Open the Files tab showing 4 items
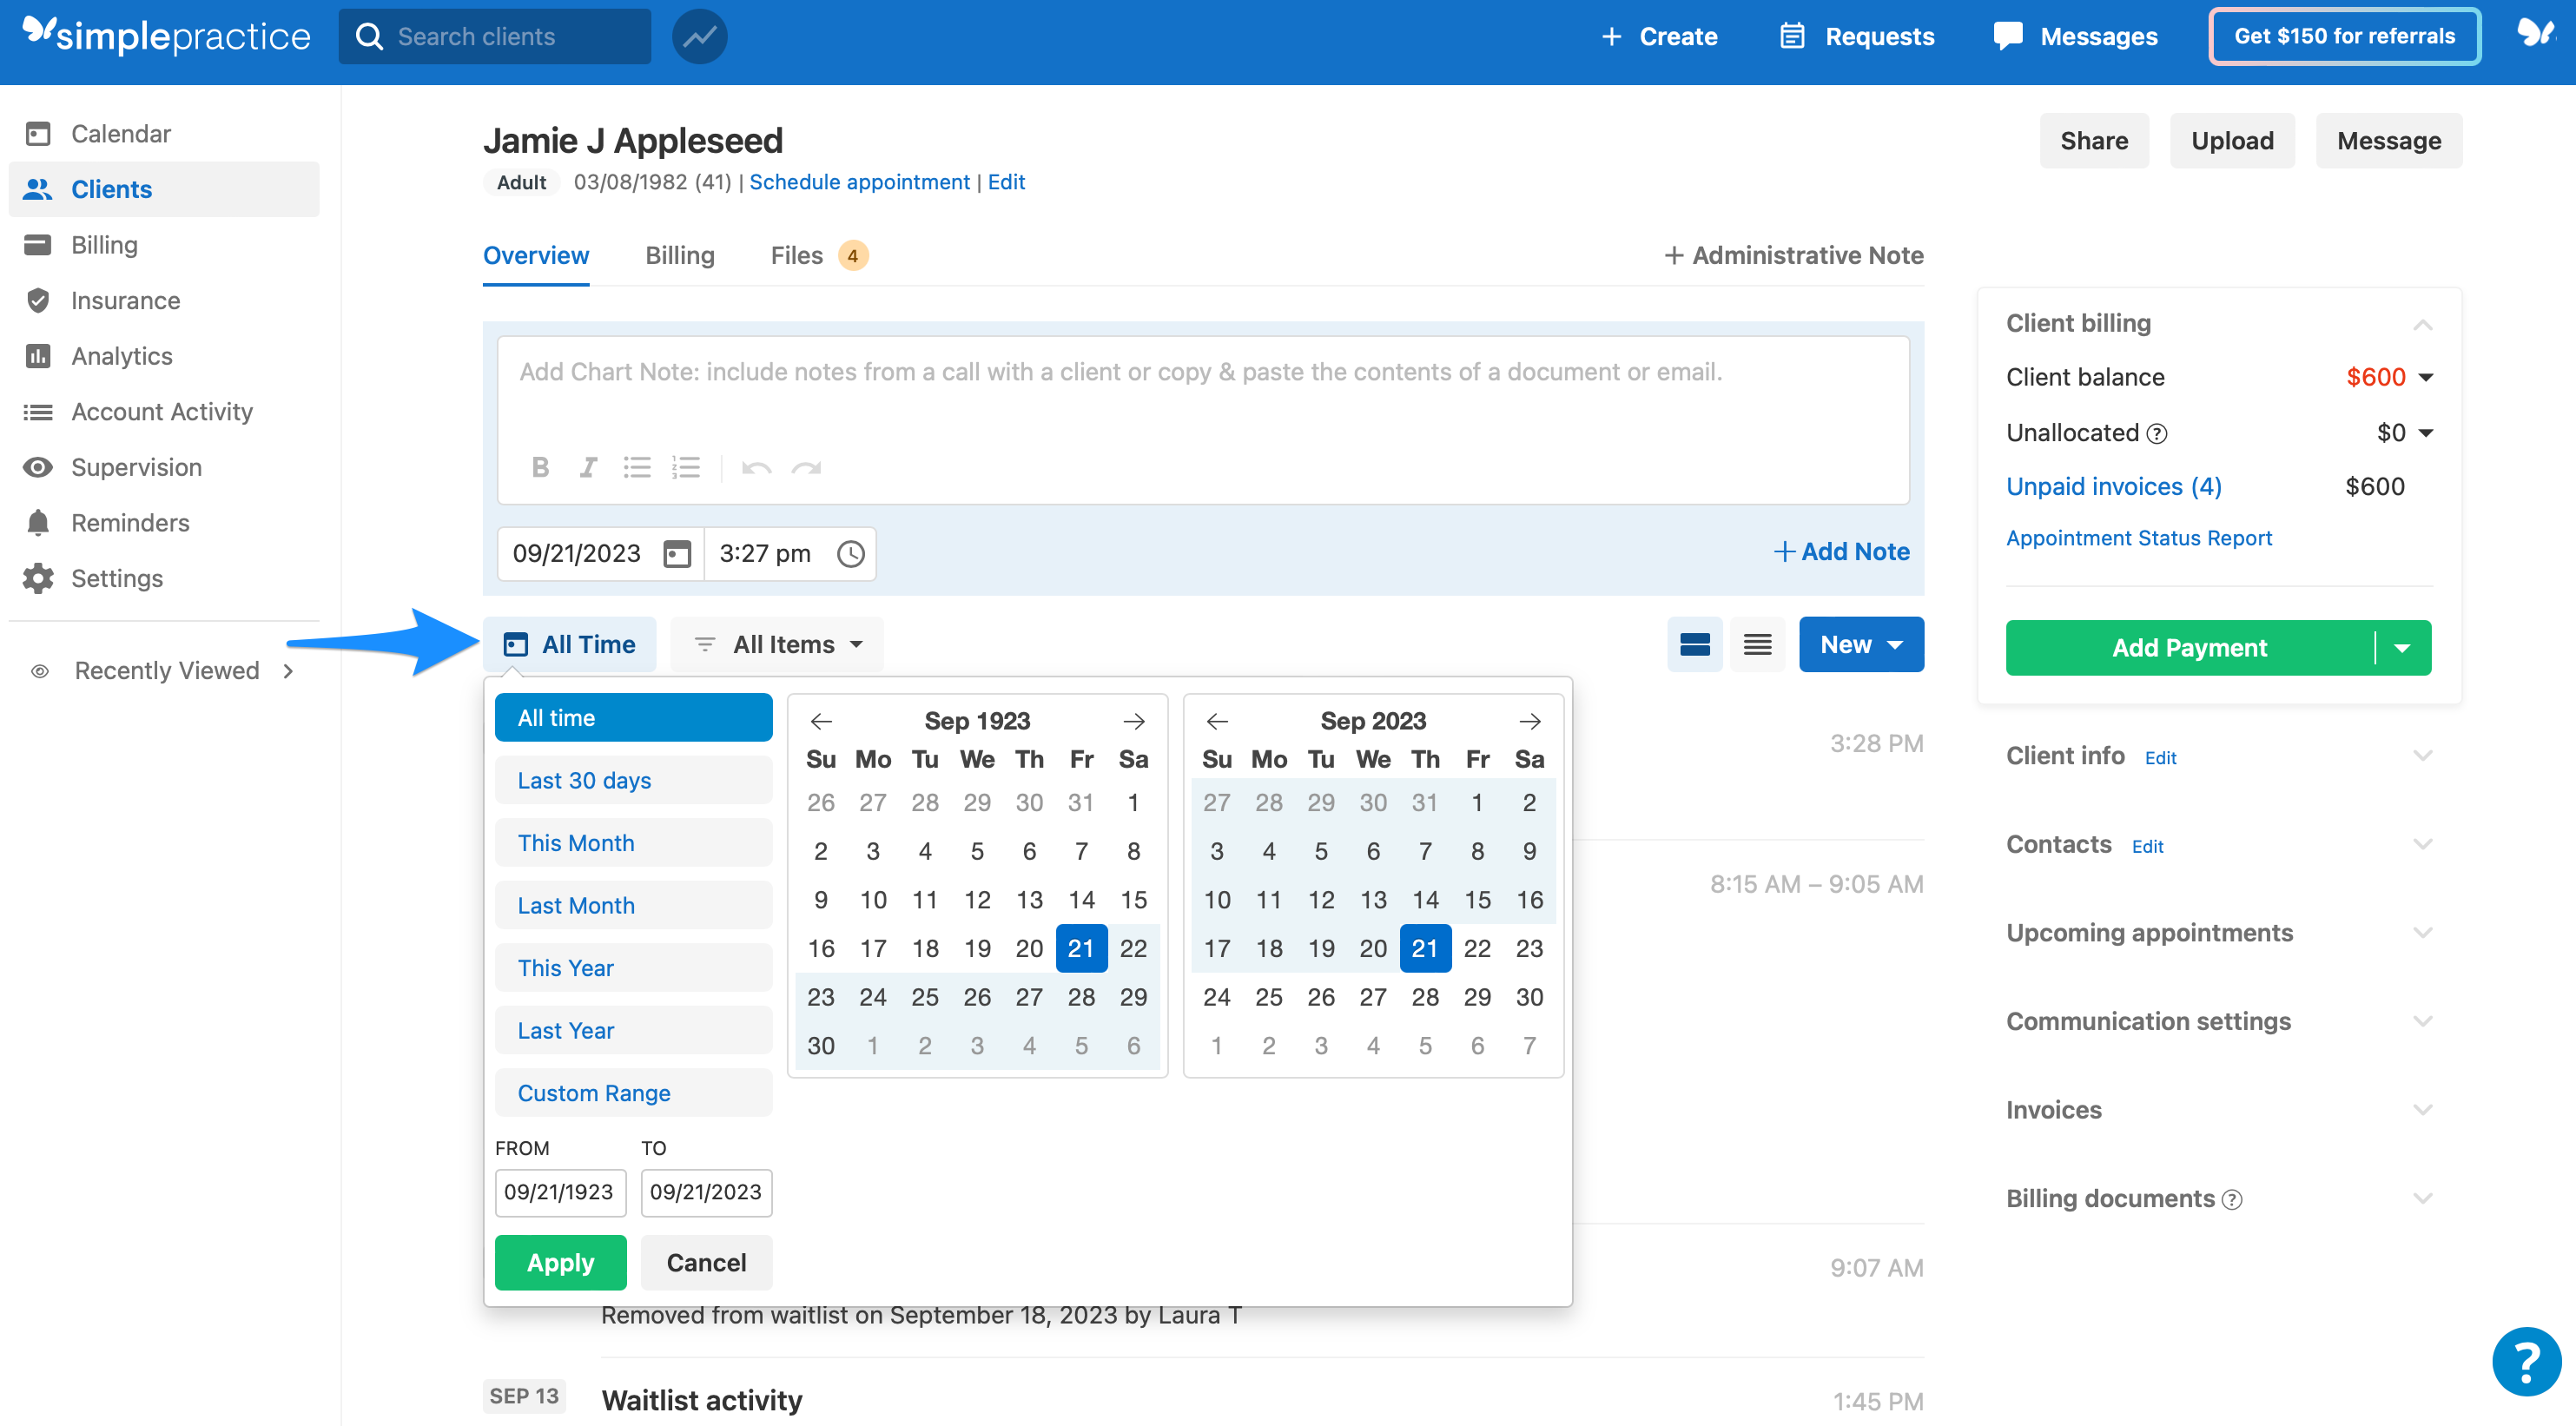 [x=796, y=255]
